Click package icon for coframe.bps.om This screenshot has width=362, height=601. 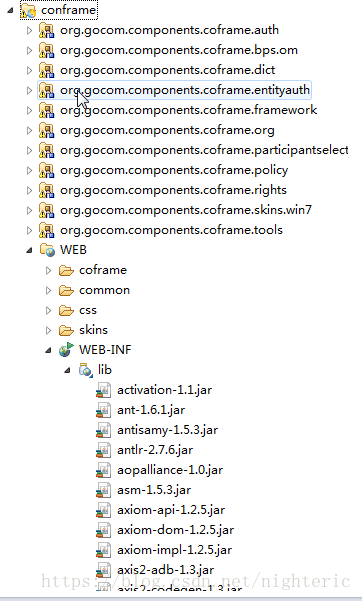pyautogui.click(x=46, y=50)
